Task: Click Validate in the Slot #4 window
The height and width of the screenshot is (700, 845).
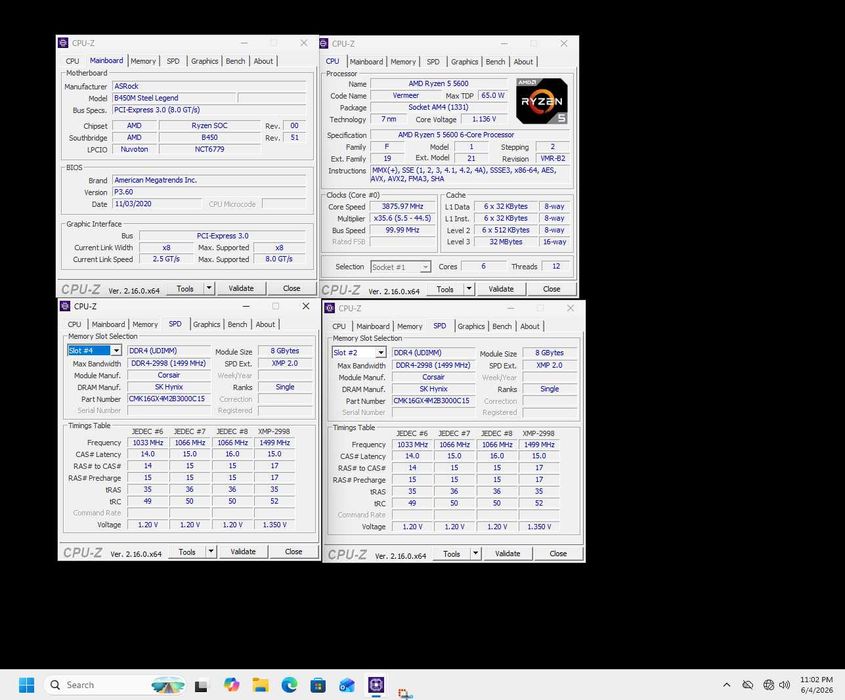Action: point(243,551)
